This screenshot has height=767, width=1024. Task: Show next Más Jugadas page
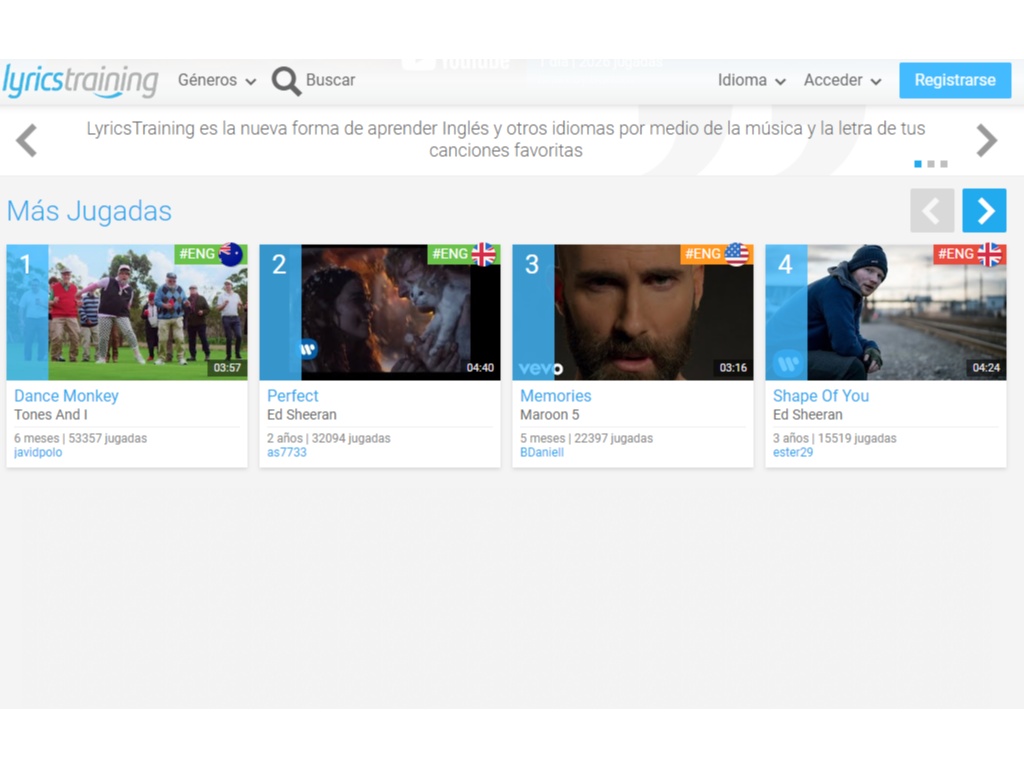pyautogui.click(x=984, y=210)
